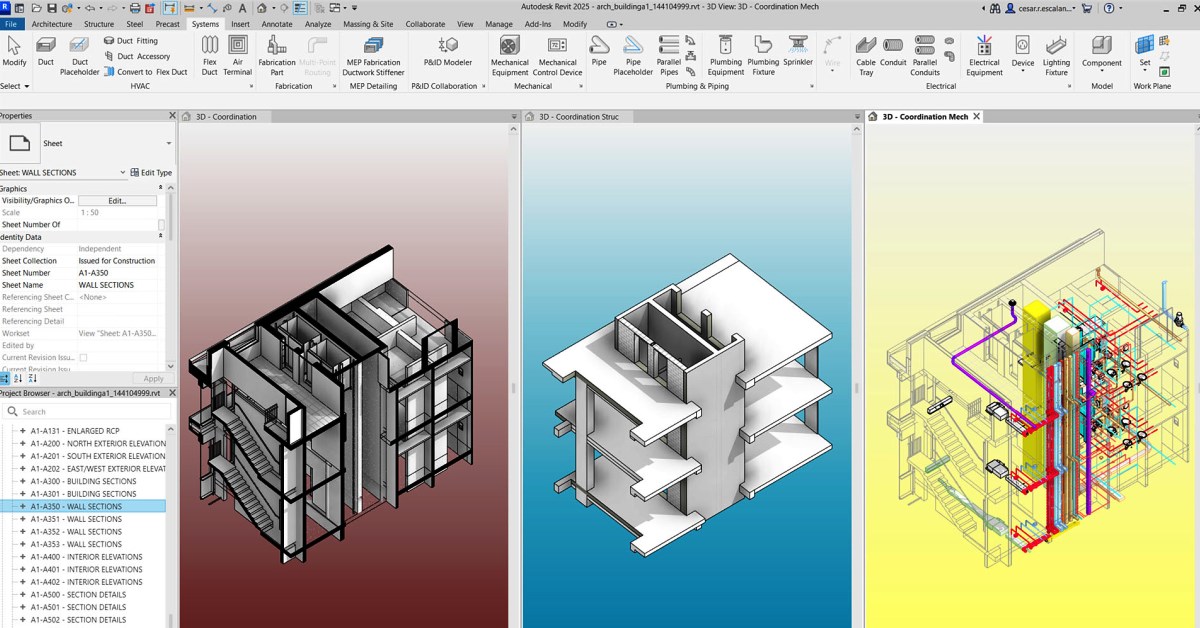This screenshot has width=1200, height=628.
Task: Choose the Air Terminal tool
Action: pyautogui.click(x=237, y=53)
